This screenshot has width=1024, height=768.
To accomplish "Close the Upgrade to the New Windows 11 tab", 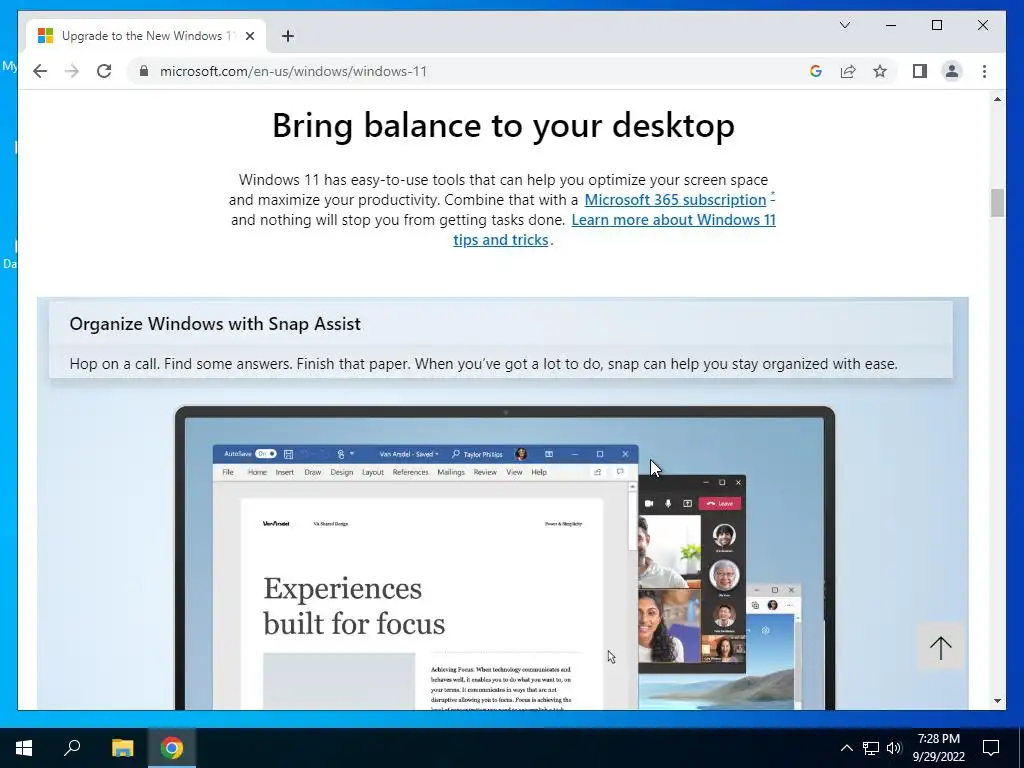I will [249, 36].
